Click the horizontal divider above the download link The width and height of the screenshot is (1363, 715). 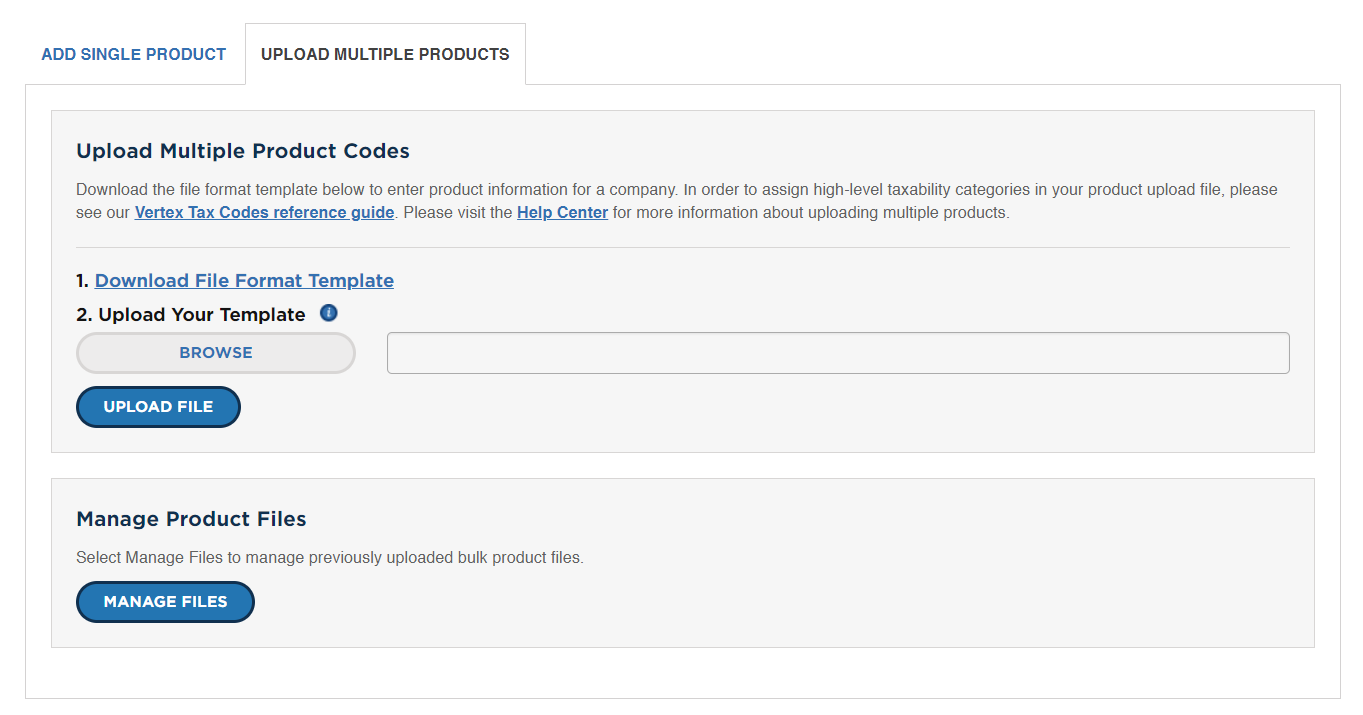[682, 247]
